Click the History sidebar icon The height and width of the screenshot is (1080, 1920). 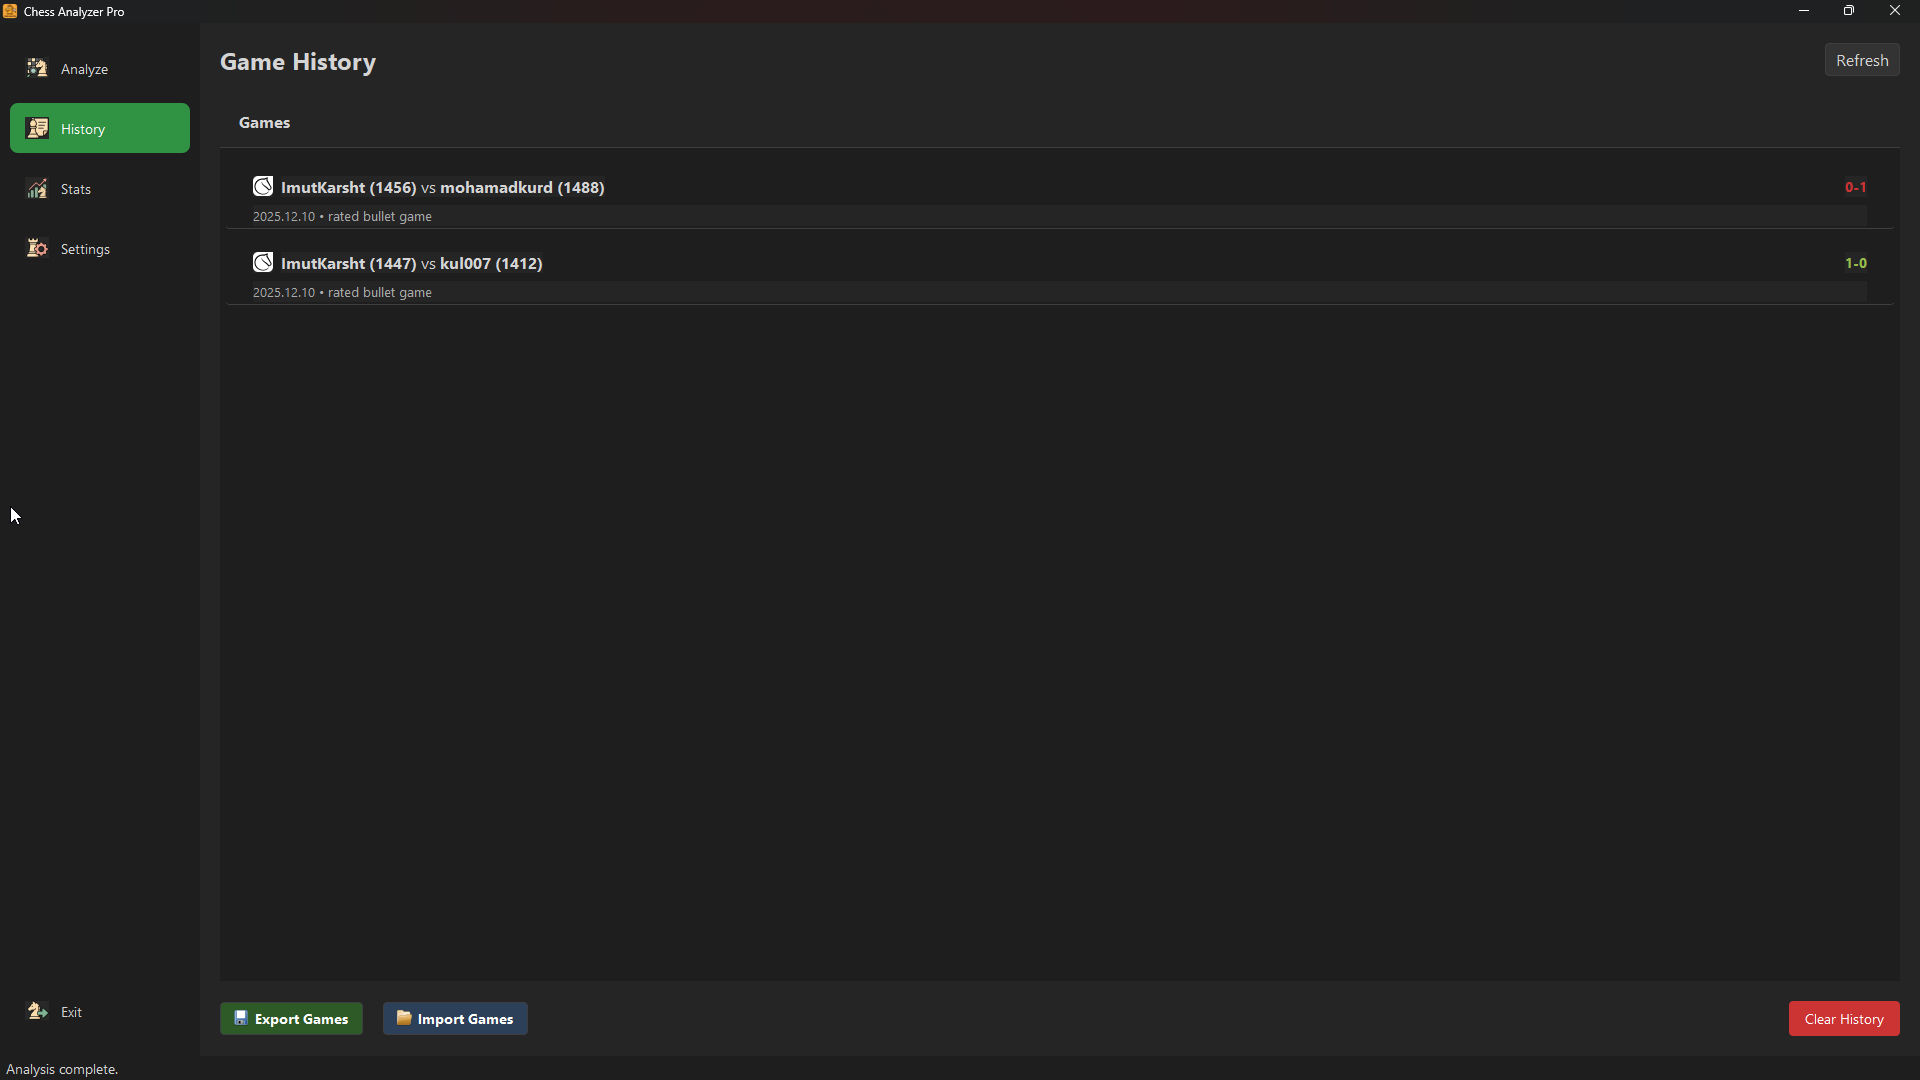(37, 128)
